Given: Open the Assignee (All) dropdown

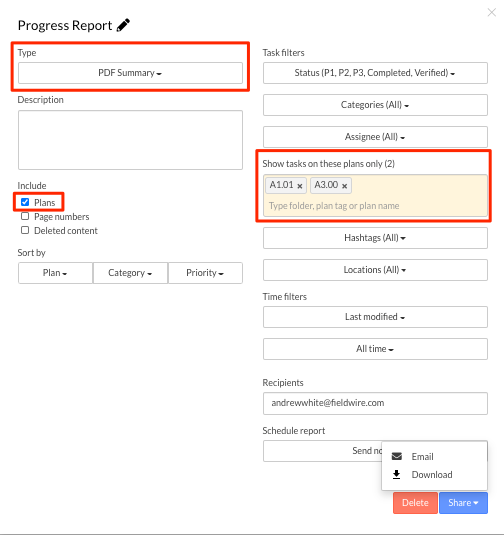Looking at the screenshot, I should click(375, 137).
